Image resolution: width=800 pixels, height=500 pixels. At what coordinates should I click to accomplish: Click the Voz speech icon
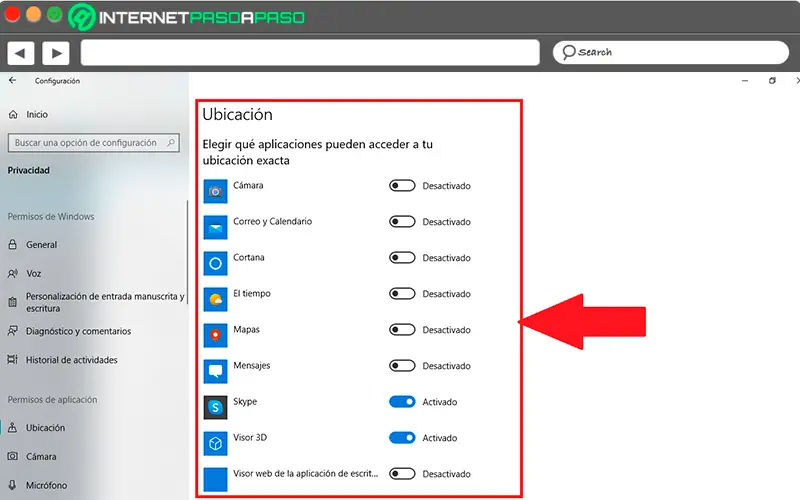(13, 273)
